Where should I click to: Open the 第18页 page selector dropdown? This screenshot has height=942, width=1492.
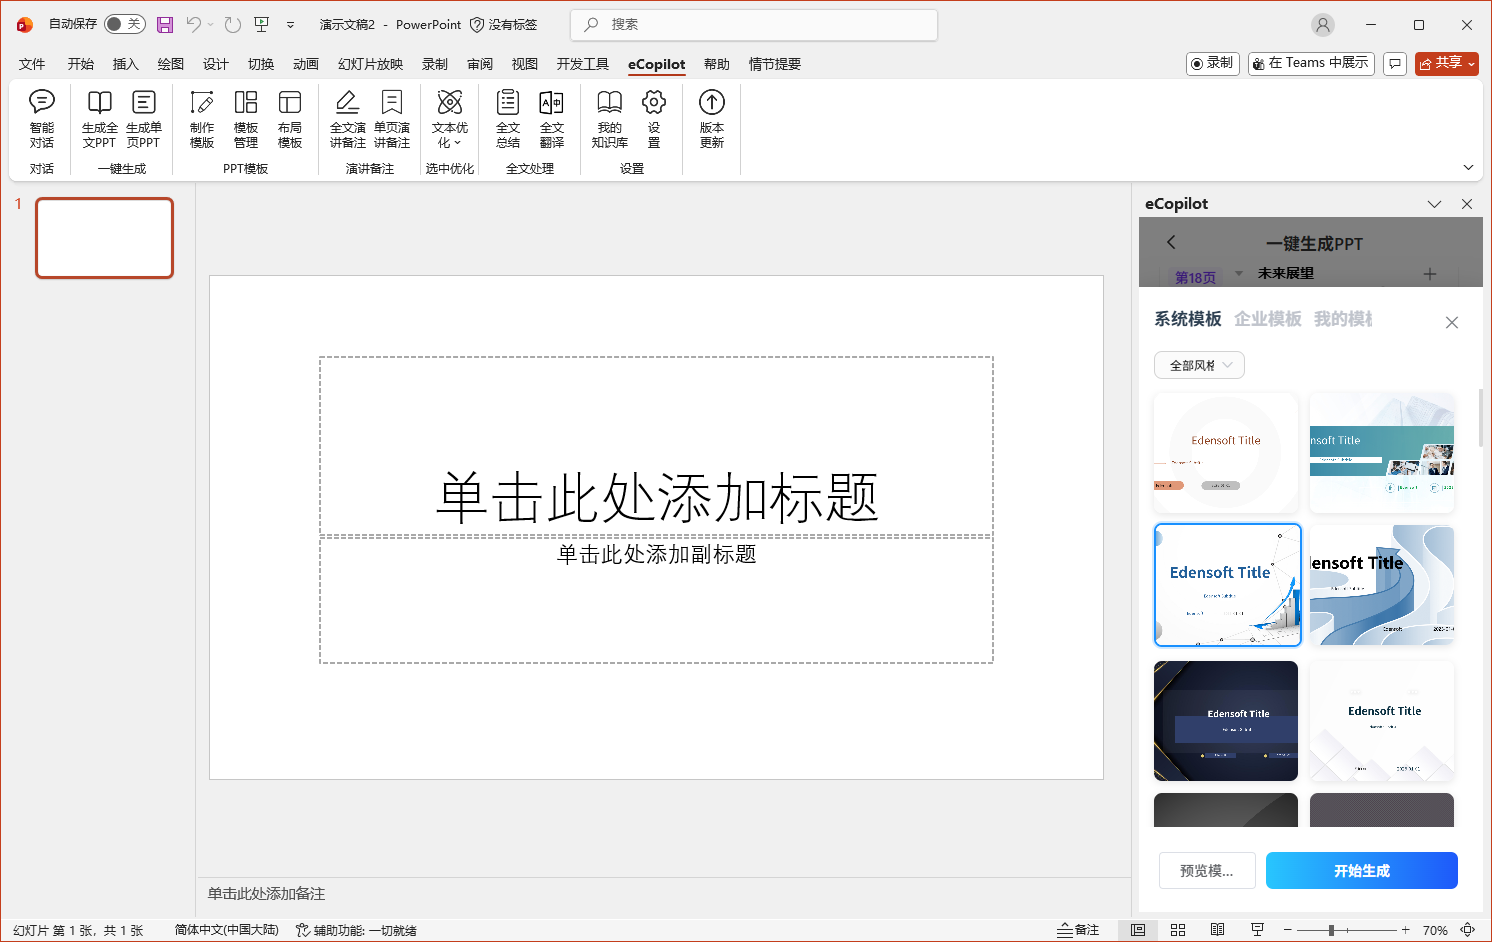1238,272
